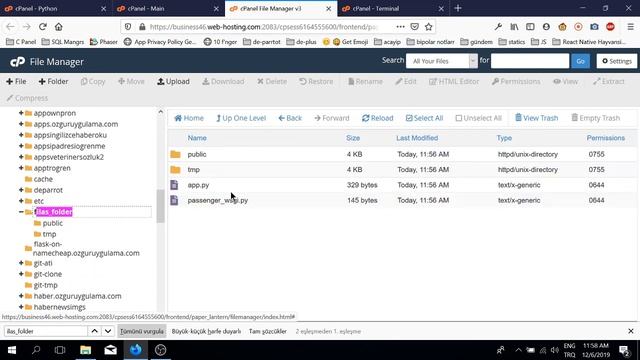Open Firefox from Windows taskbar
640x360 pixels.
pyautogui.click(x=136, y=350)
